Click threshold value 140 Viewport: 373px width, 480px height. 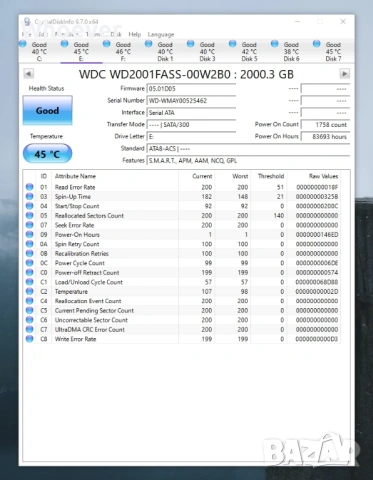point(279,215)
